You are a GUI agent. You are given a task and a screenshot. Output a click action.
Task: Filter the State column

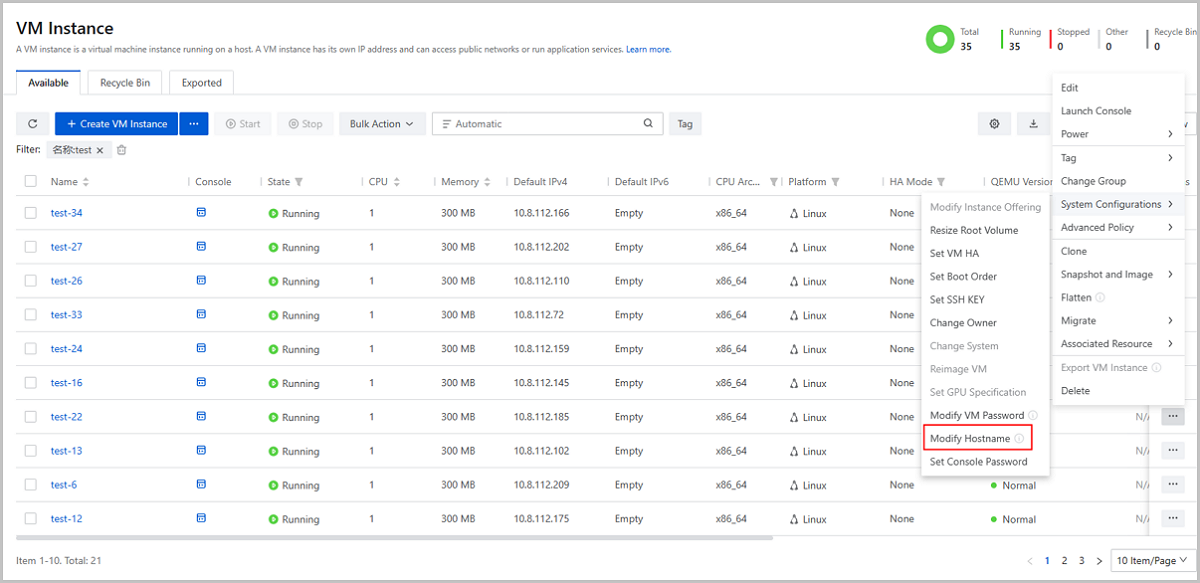(x=299, y=182)
